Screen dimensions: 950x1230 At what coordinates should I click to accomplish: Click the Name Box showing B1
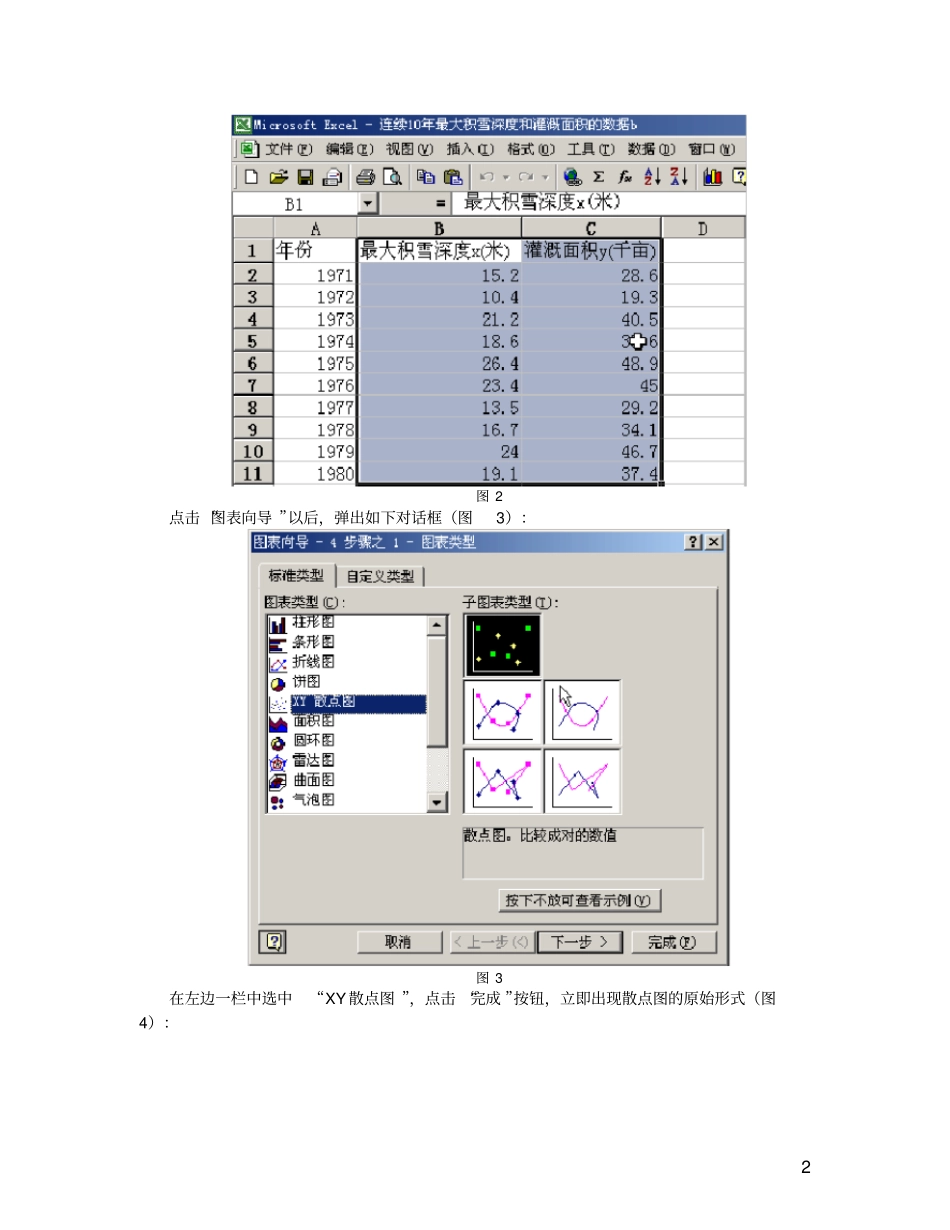tap(294, 204)
